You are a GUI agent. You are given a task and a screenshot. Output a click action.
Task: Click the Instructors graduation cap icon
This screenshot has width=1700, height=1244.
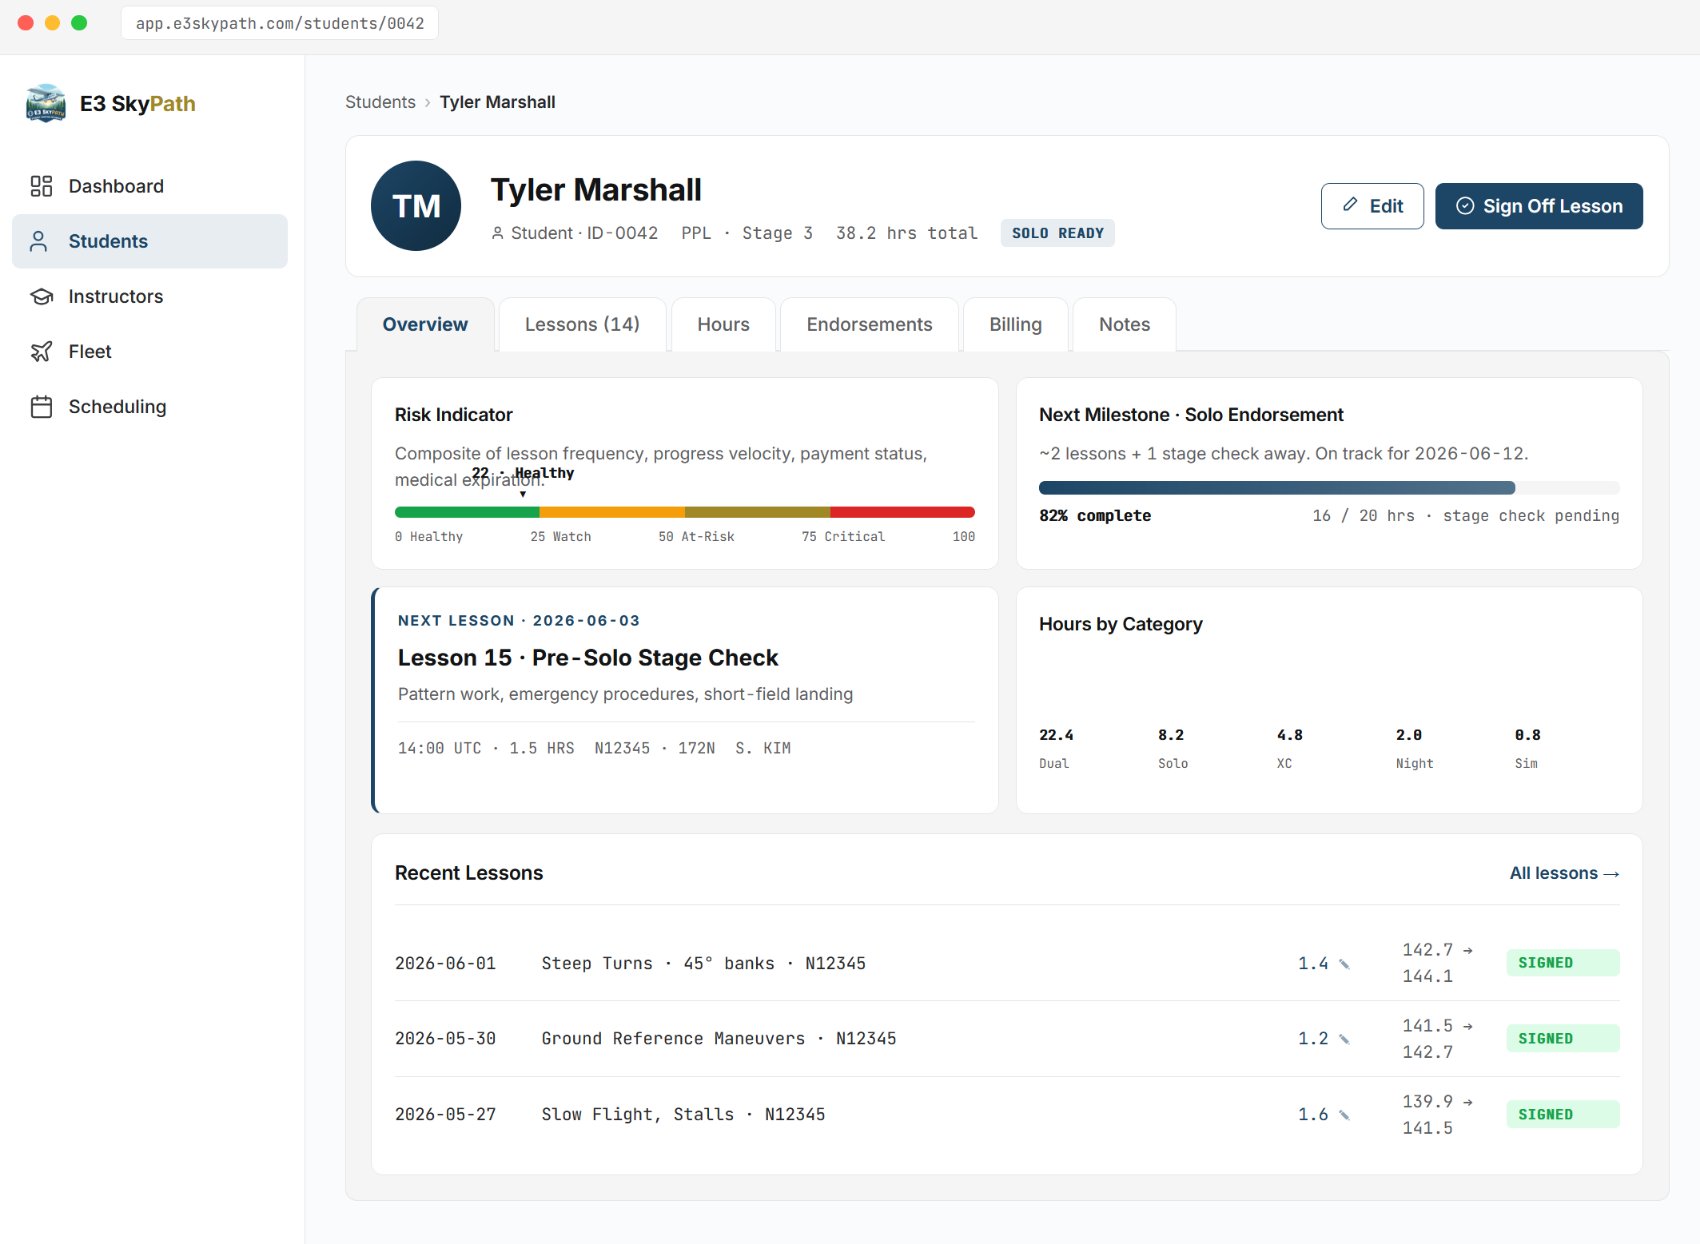click(x=41, y=296)
